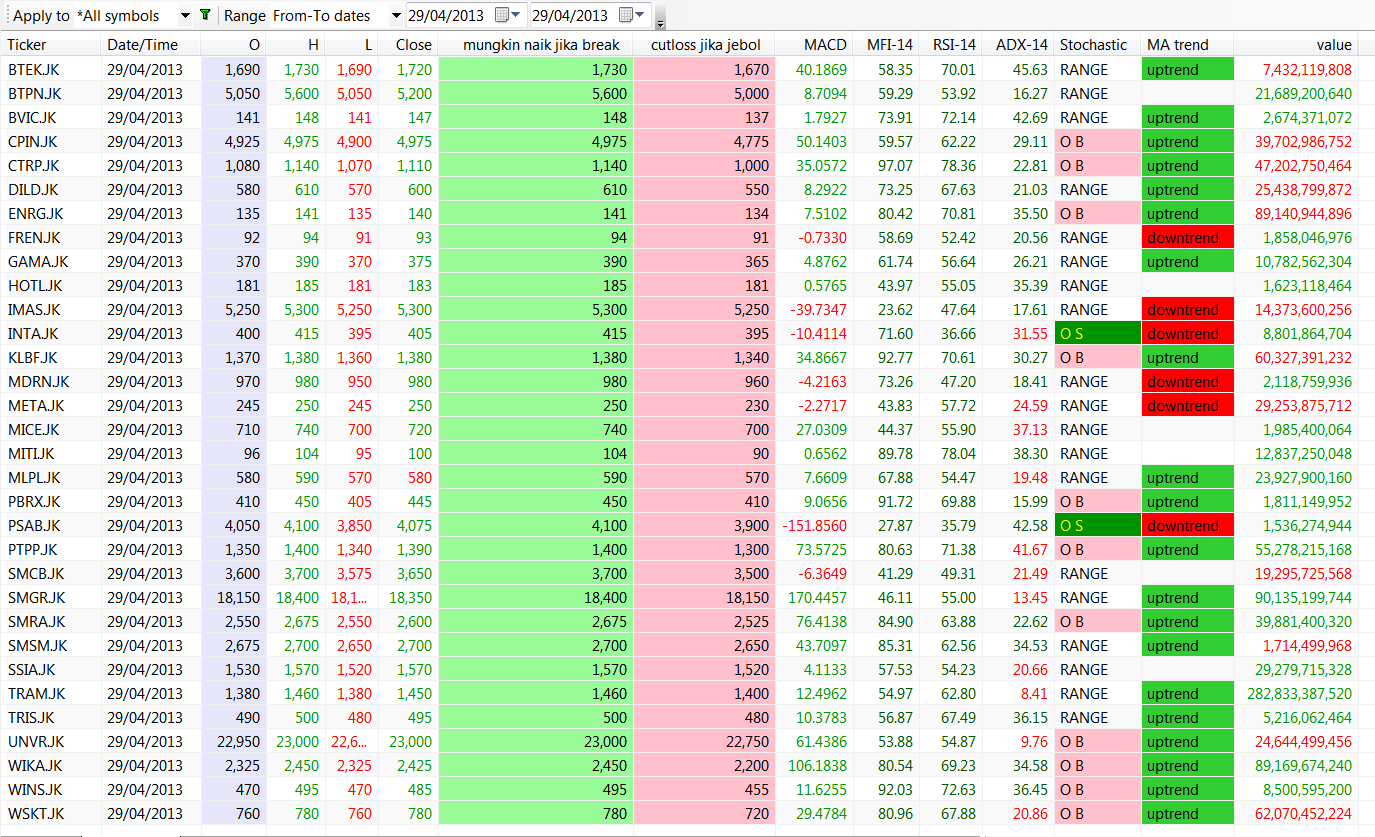Click the red downtrend cell for FREN.JK
Screen dimensions: 1375x837
click(x=1187, y=237)
